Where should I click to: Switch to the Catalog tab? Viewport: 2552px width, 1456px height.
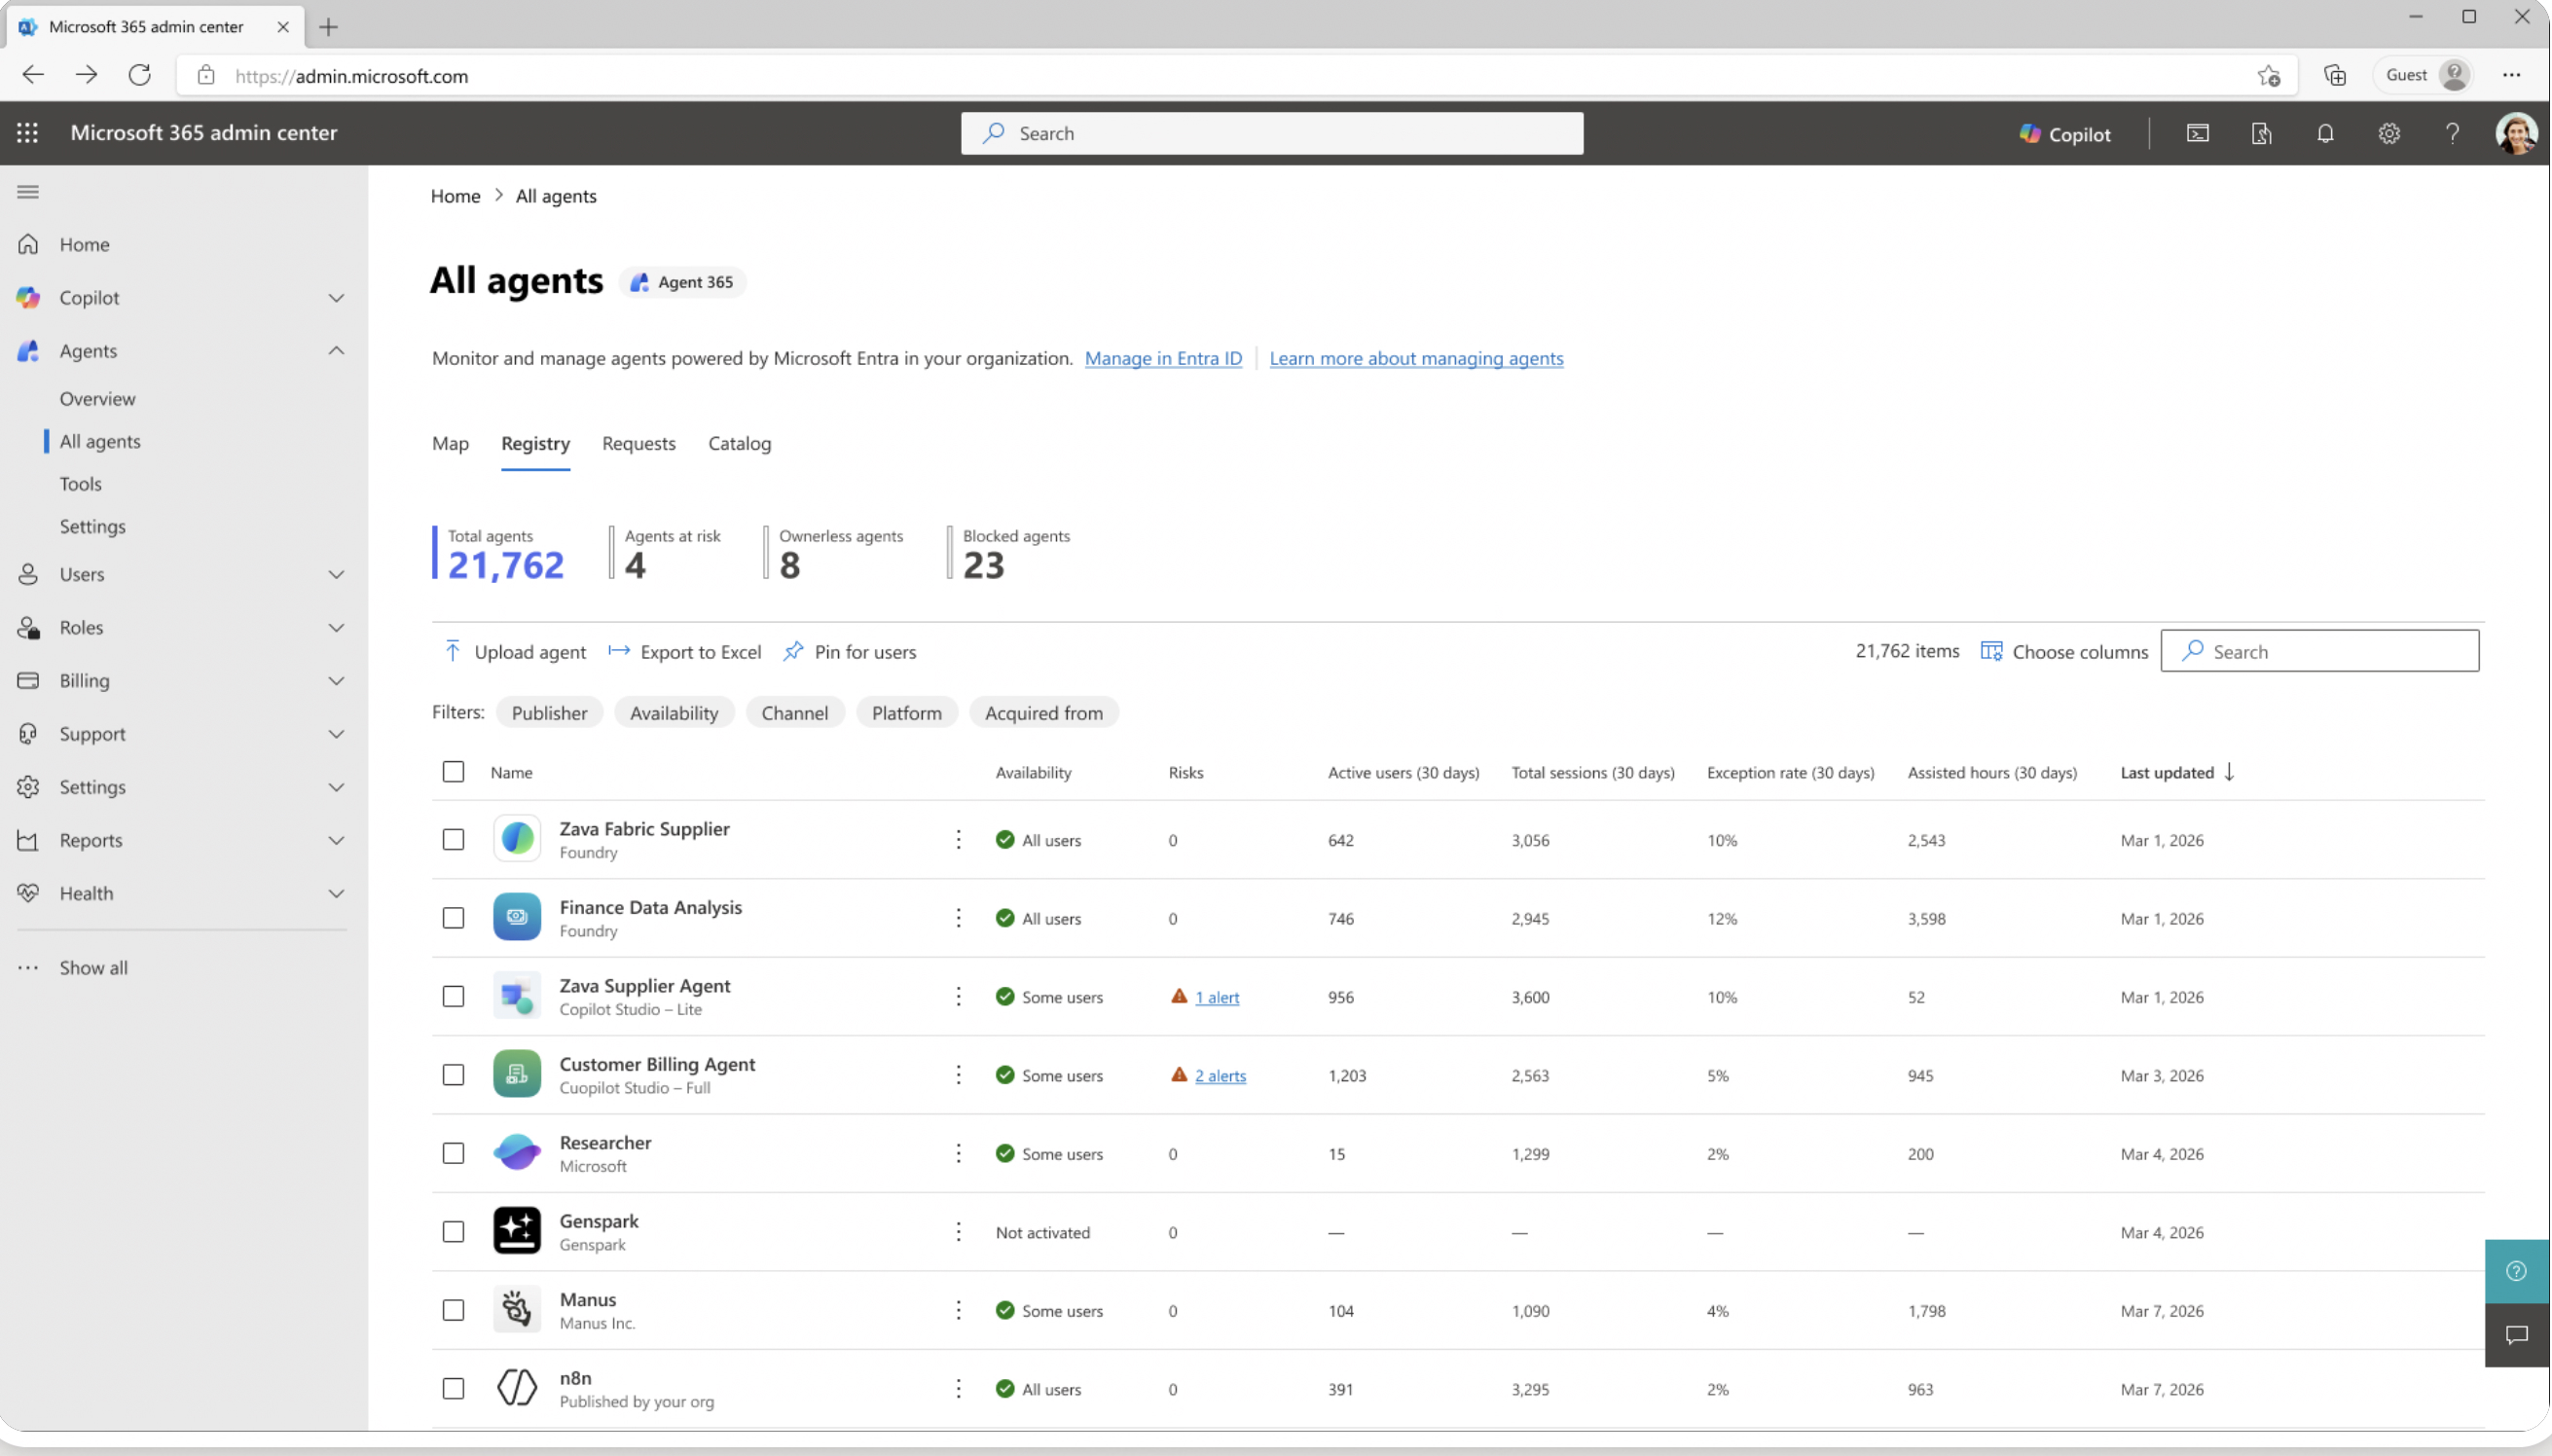pyautogui.click(x=740, y=444)
